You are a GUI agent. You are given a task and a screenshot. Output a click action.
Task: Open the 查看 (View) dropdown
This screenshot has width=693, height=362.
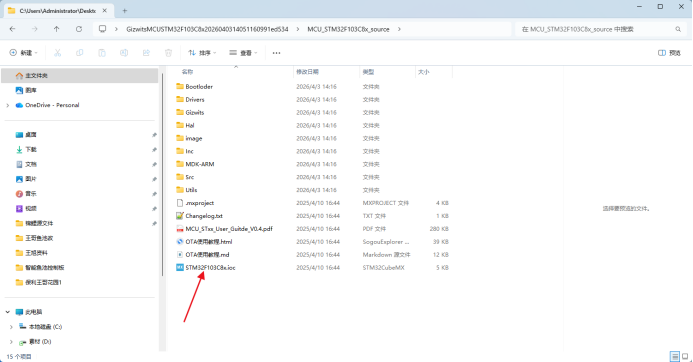(243, 53)
